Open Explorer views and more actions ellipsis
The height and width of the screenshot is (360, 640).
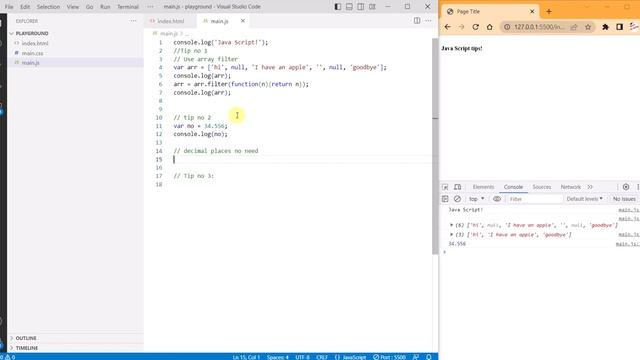click(x=133, y=21)
